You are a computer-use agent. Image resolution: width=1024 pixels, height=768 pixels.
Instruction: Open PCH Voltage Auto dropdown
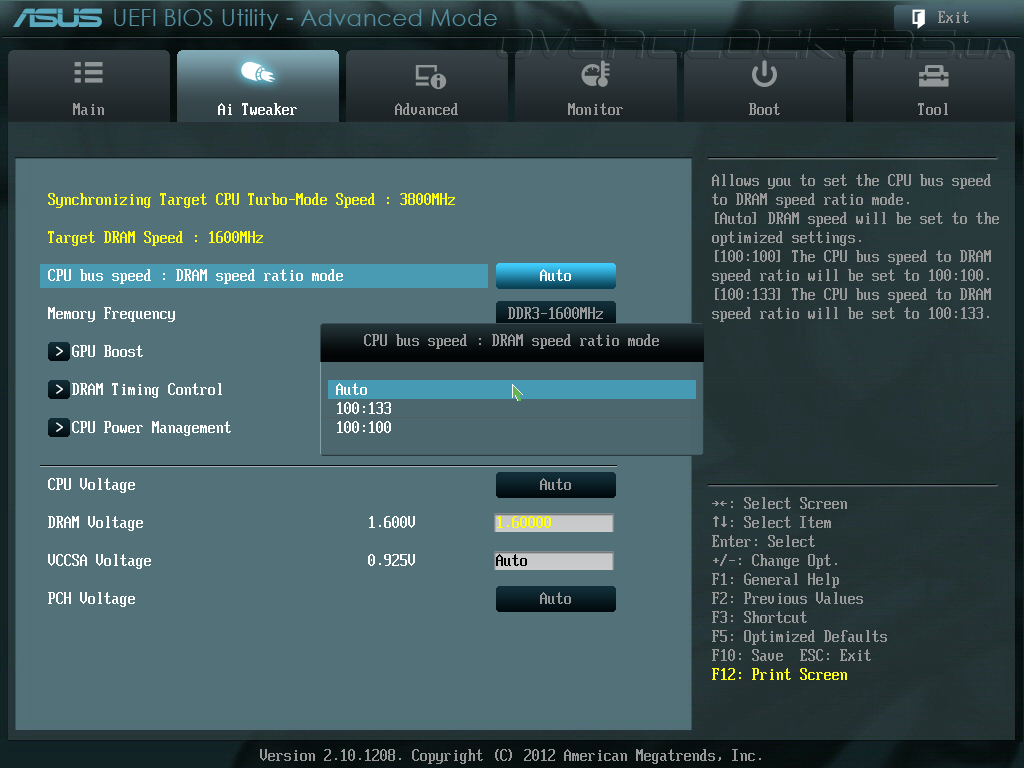coord(556,599)
